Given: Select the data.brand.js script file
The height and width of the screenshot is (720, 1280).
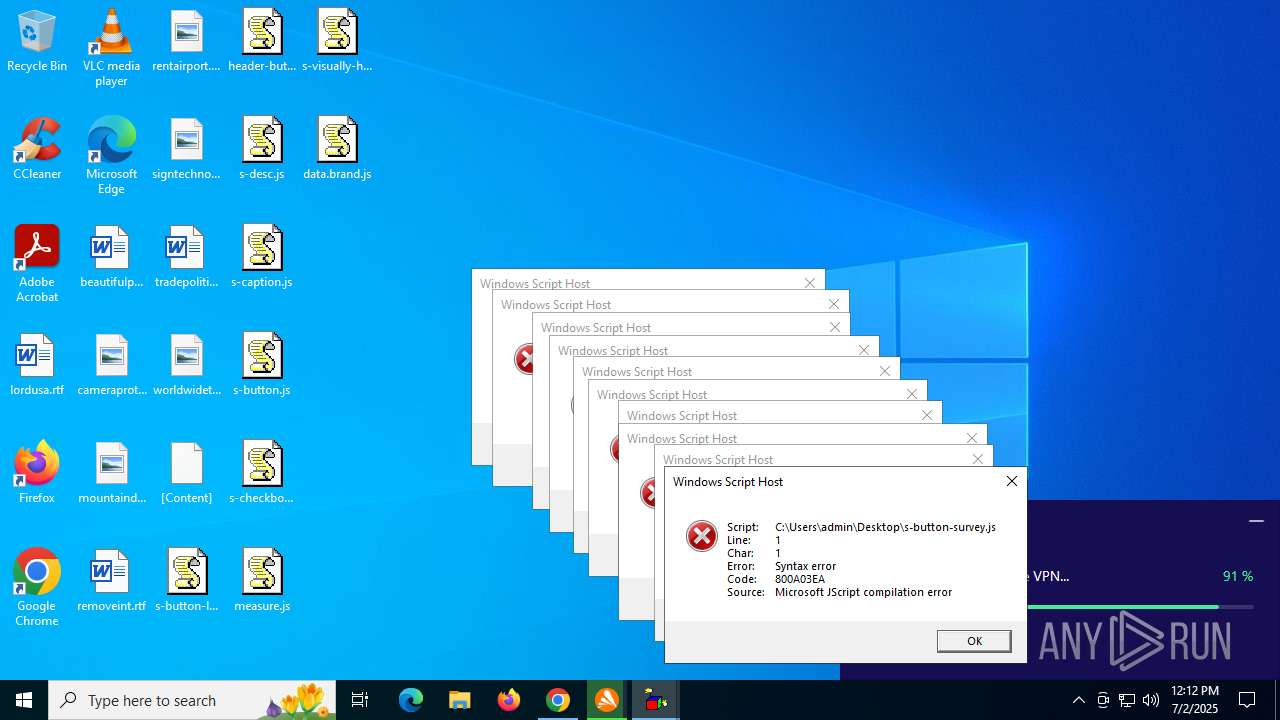Looking at the screenshot, I should 337,150.
